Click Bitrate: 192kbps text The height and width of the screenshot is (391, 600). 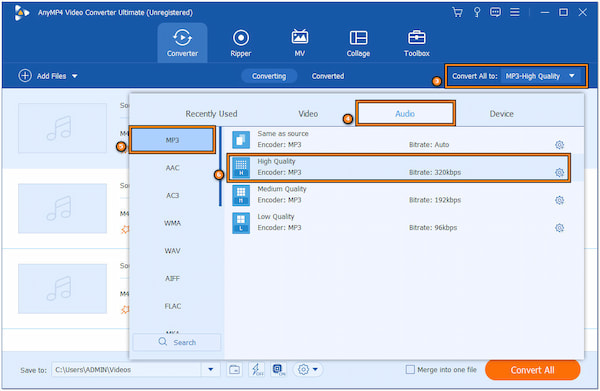435,200
